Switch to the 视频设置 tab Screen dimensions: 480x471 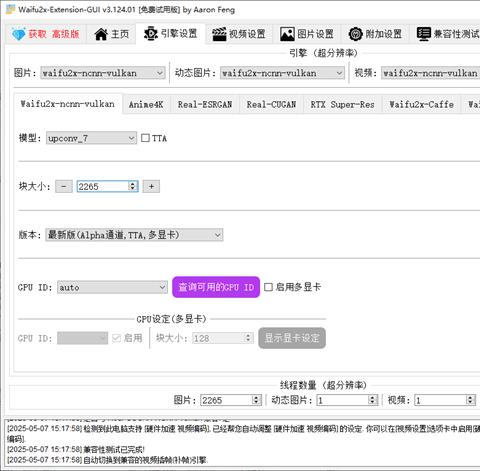point(239,34)
